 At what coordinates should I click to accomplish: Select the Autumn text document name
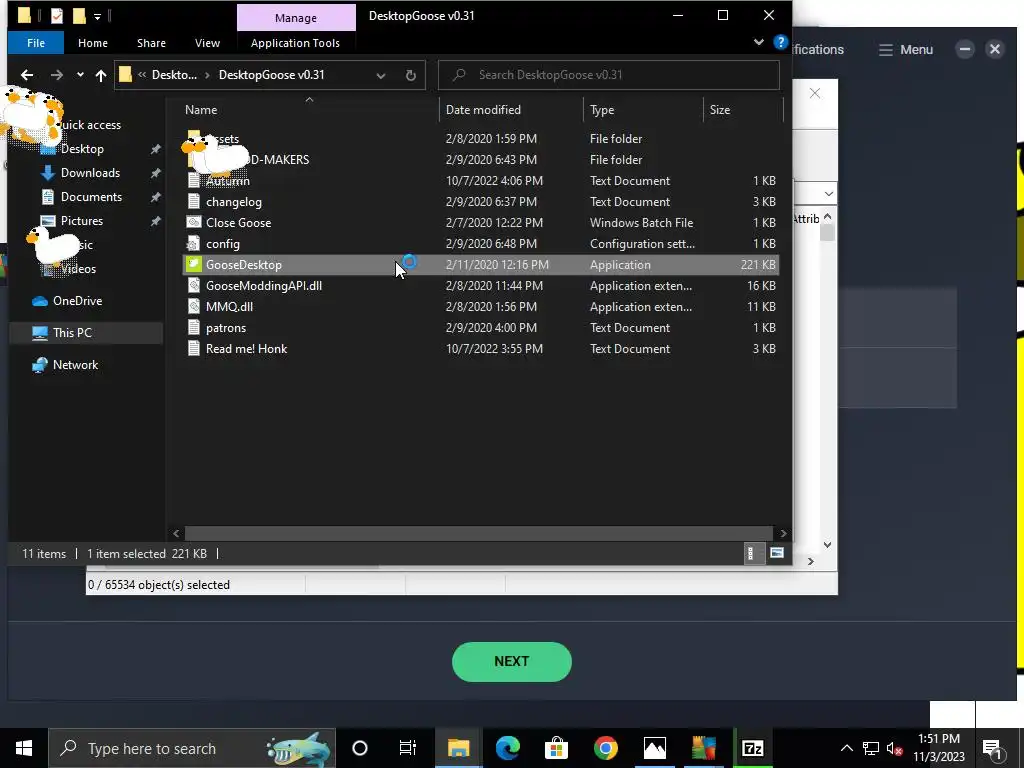point(227,181)
